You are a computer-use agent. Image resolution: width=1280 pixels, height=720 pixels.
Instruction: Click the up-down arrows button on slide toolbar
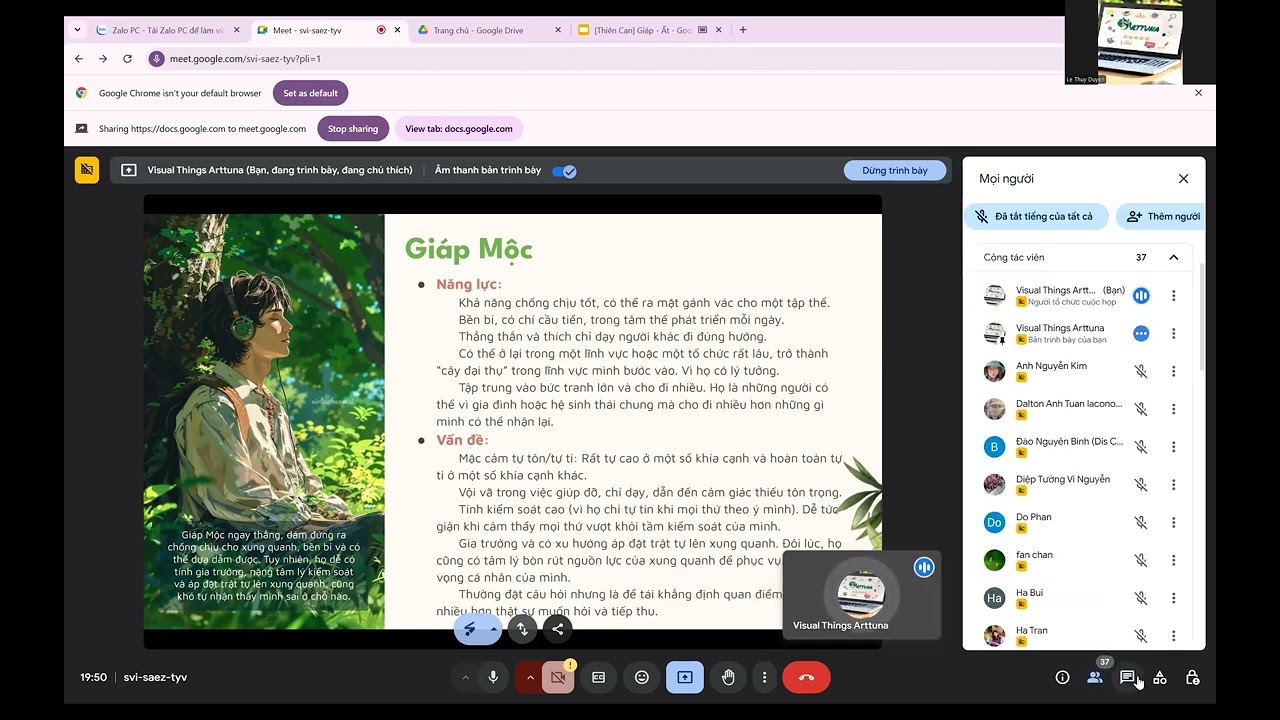(522, 629)
